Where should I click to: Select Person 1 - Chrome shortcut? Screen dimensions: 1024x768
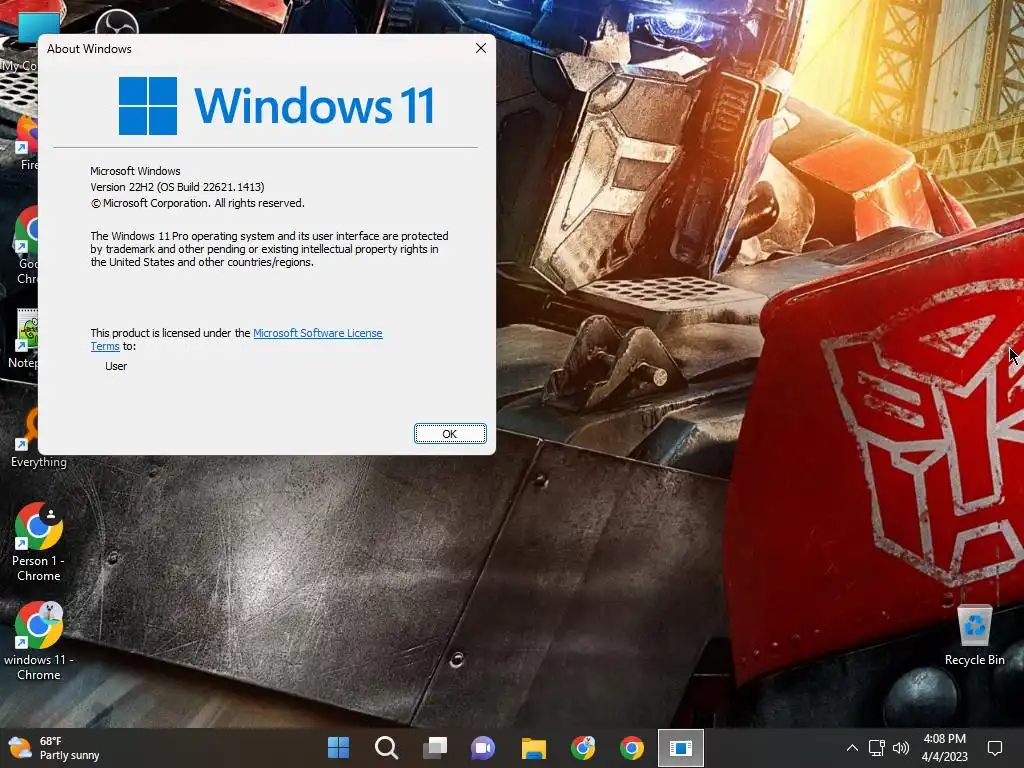tap(39, 542)
